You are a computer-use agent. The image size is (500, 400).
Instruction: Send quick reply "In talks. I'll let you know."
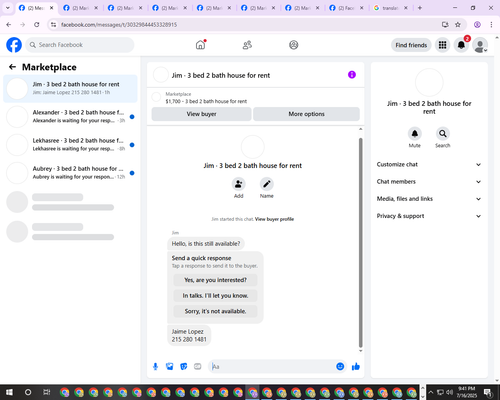(x=215, y=296)
